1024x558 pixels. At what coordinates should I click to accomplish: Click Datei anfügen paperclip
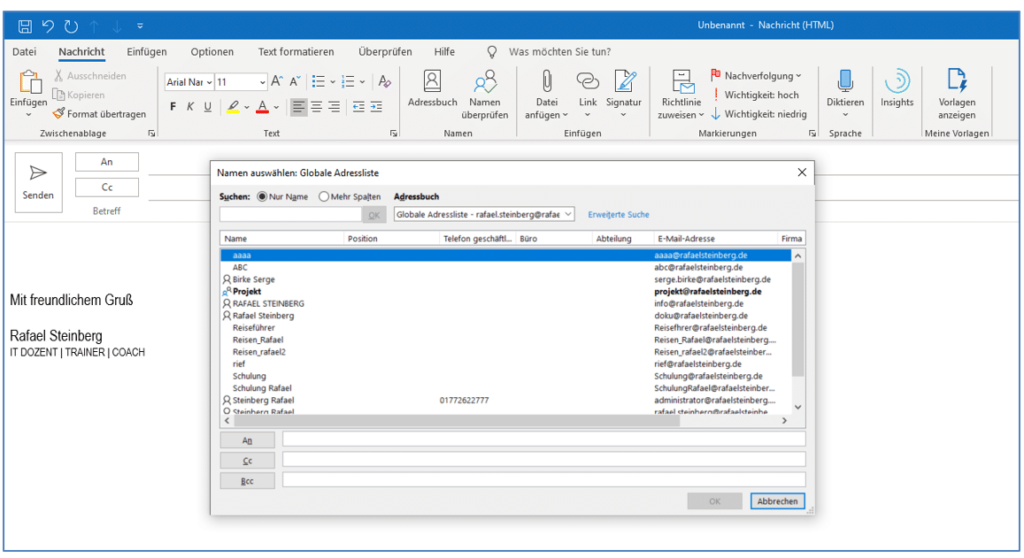click(547, 95)
